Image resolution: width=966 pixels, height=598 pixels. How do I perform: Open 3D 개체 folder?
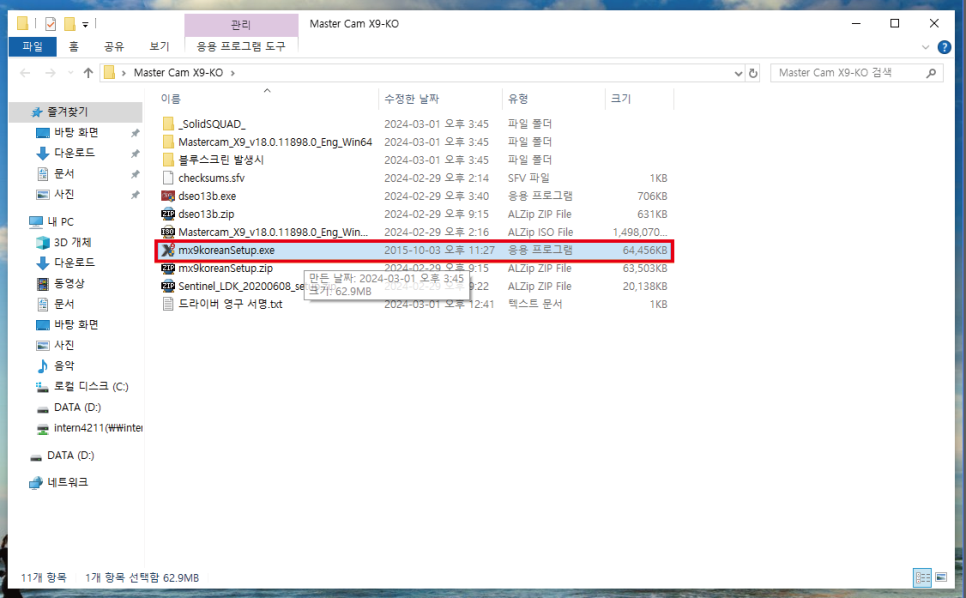pos(72,242)
